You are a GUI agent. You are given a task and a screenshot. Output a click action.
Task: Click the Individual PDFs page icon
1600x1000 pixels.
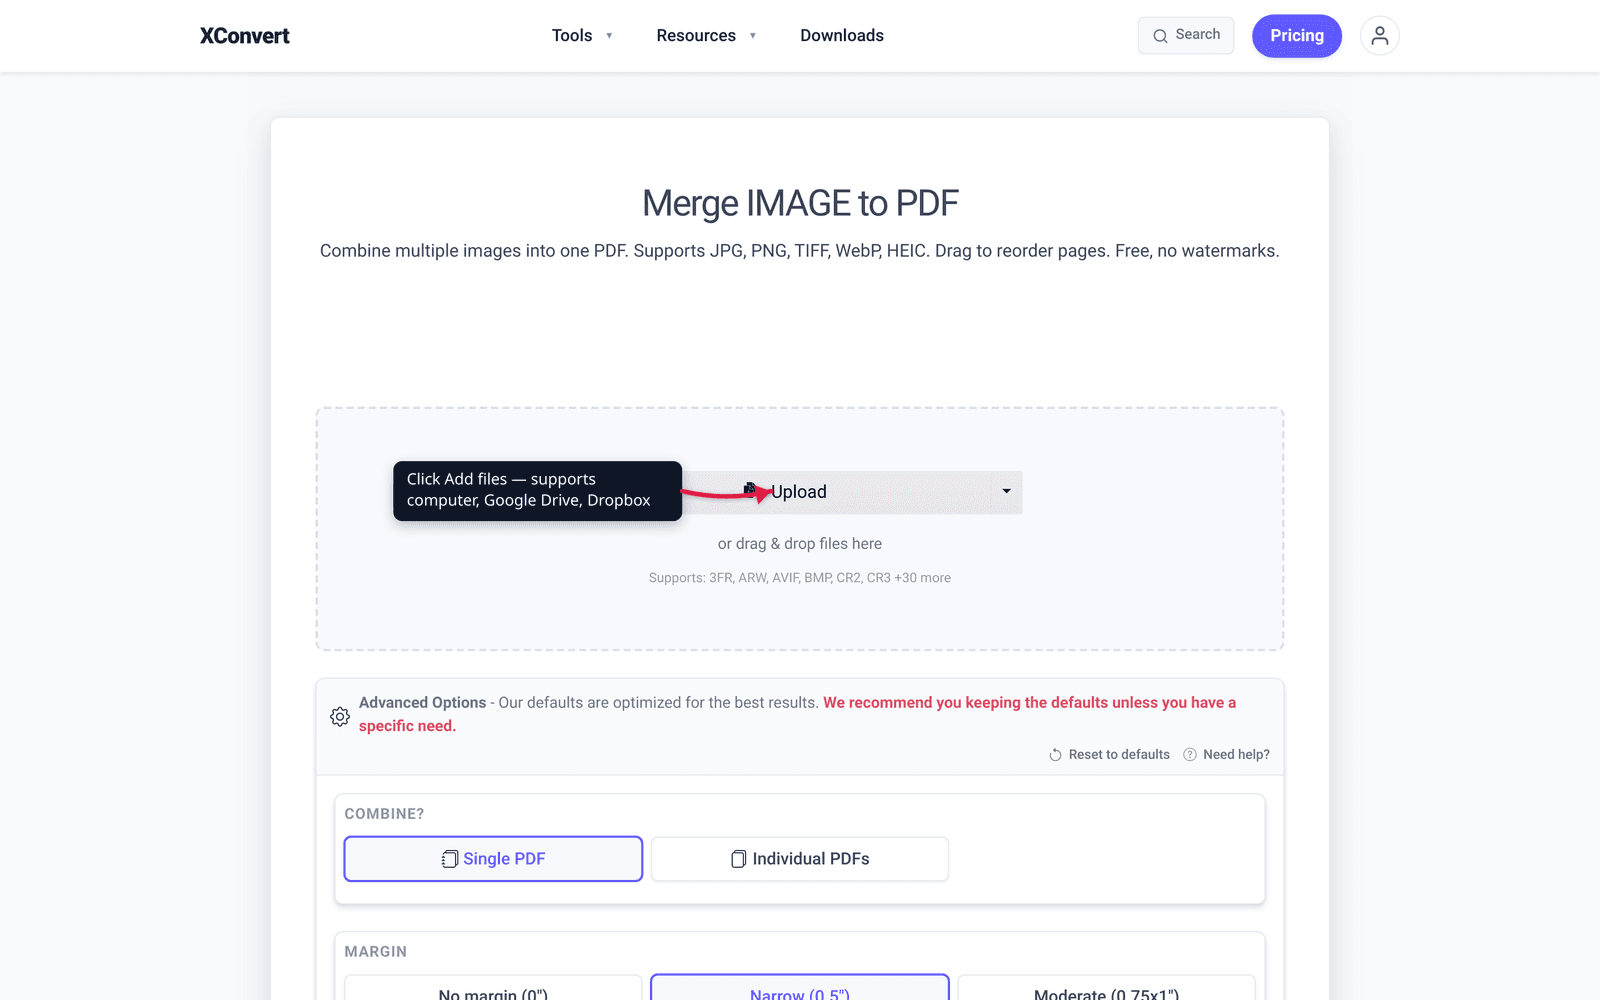739,859
